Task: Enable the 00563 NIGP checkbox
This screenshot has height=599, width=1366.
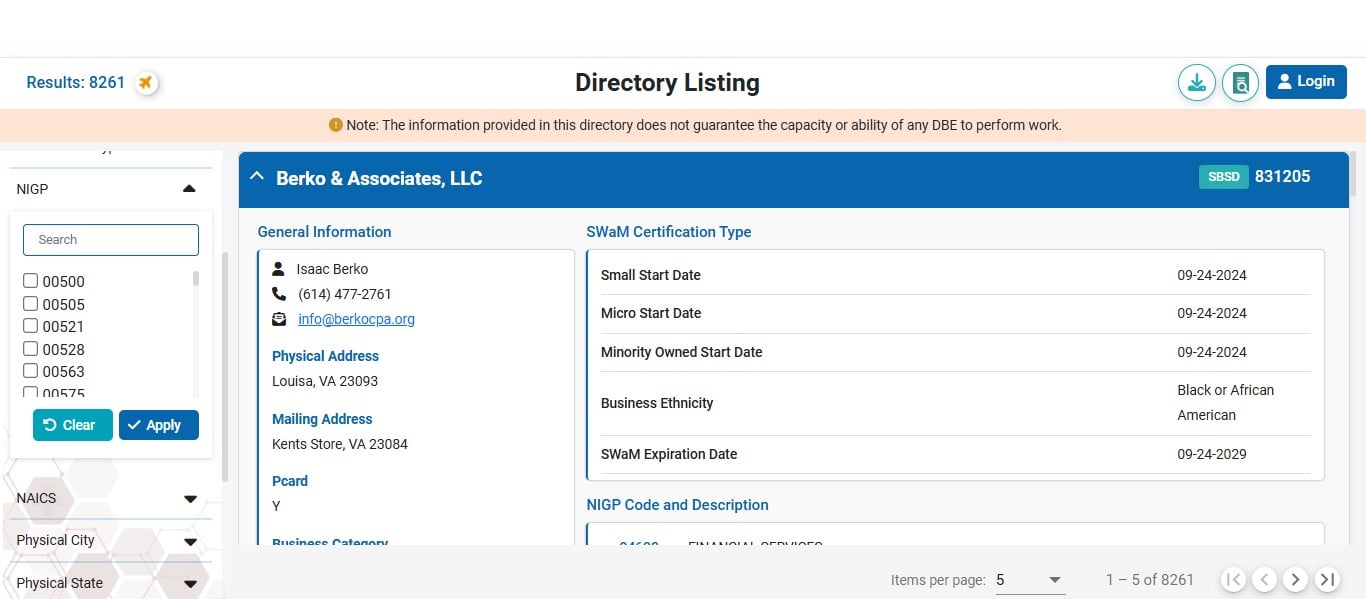Action: pyautogui.click(x=31, y=371)
